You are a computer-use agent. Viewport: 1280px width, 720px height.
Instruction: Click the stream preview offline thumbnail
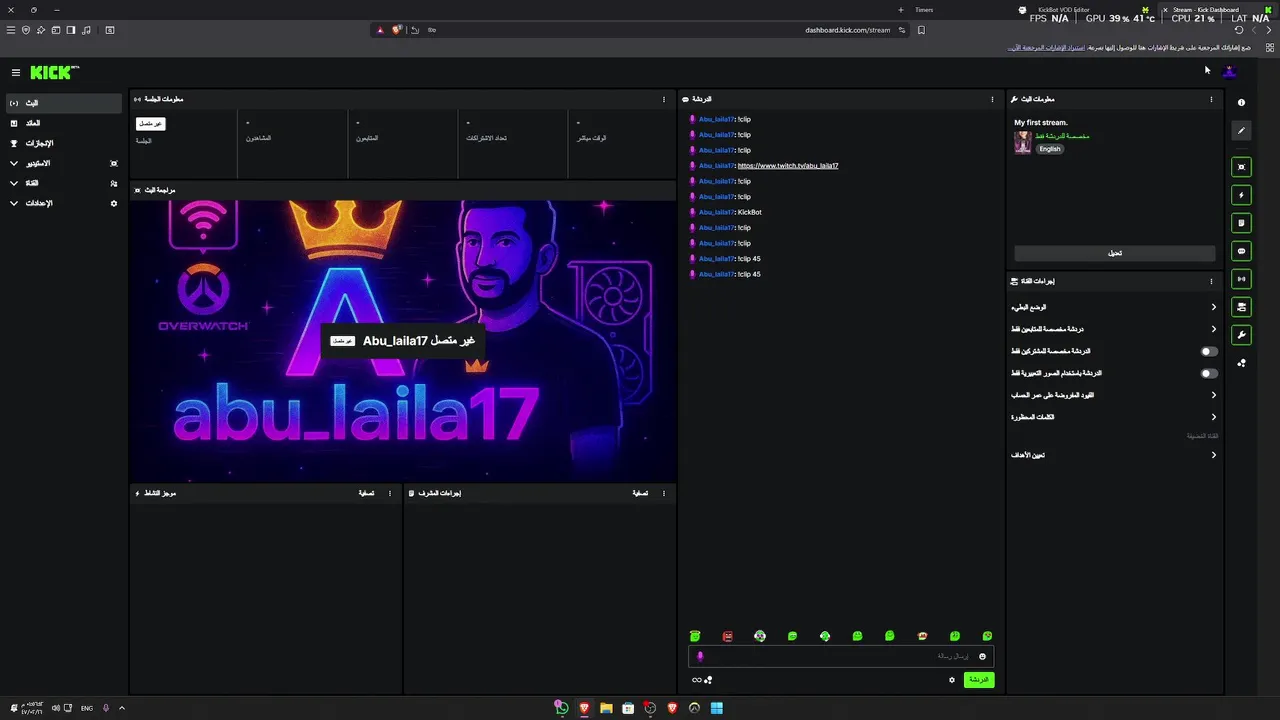403,341
